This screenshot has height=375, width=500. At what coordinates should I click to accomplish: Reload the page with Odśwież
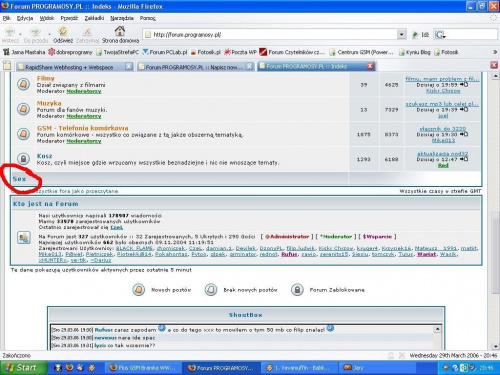click(63, 32)
